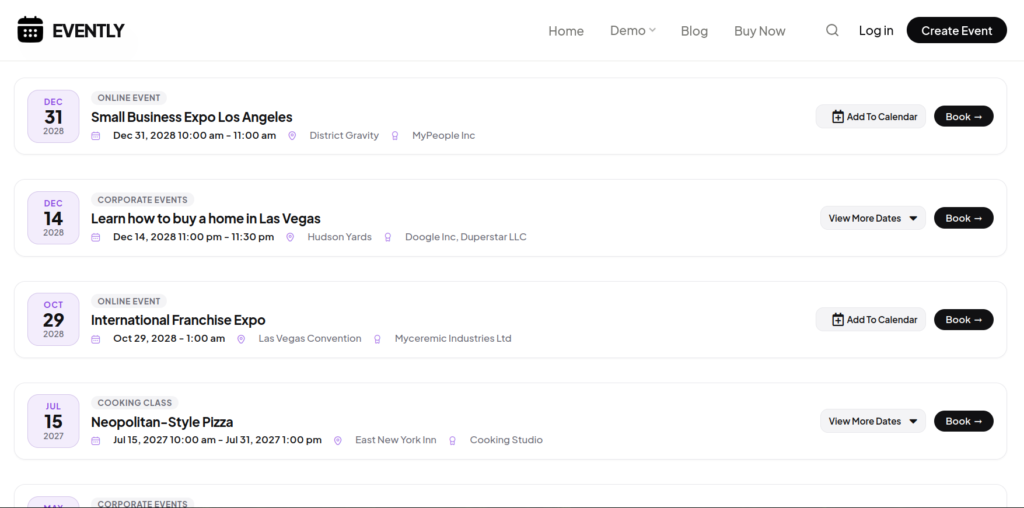Open the Blog nav item
The image size is (1024, 508).
click(694, 31)
